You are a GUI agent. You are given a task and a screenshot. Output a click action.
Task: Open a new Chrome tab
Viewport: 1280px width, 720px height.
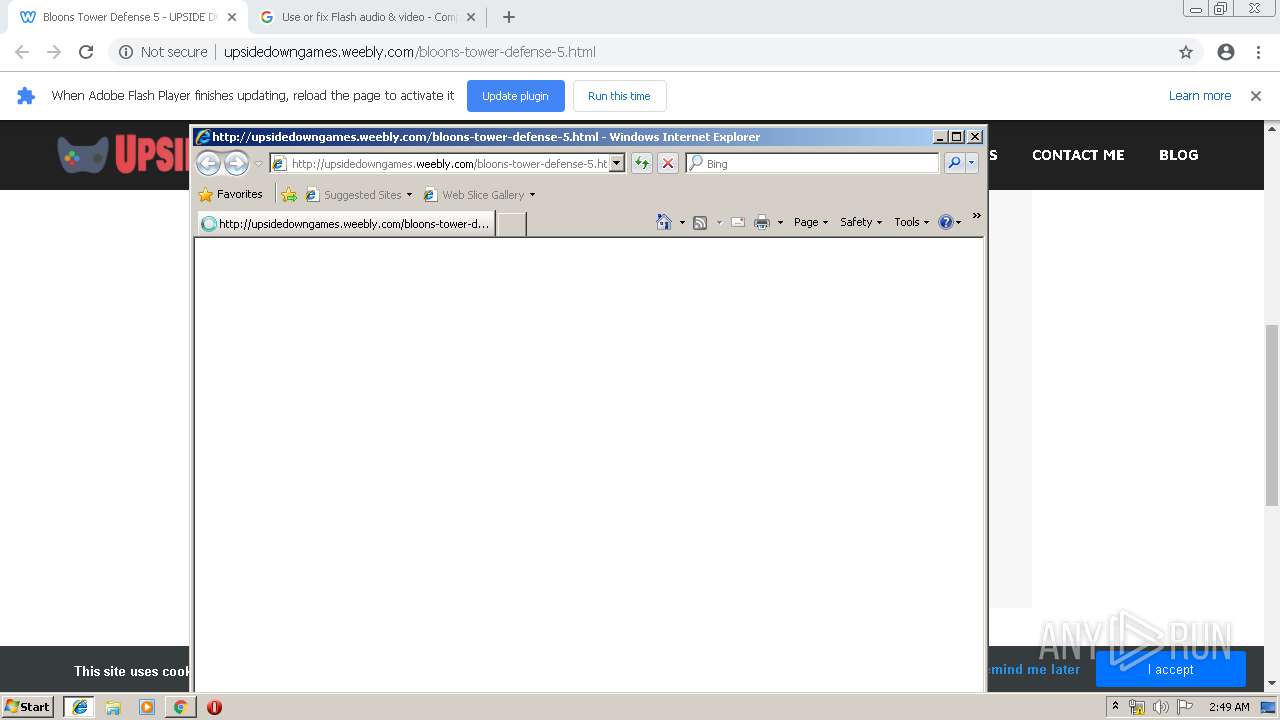click(509, 17)
